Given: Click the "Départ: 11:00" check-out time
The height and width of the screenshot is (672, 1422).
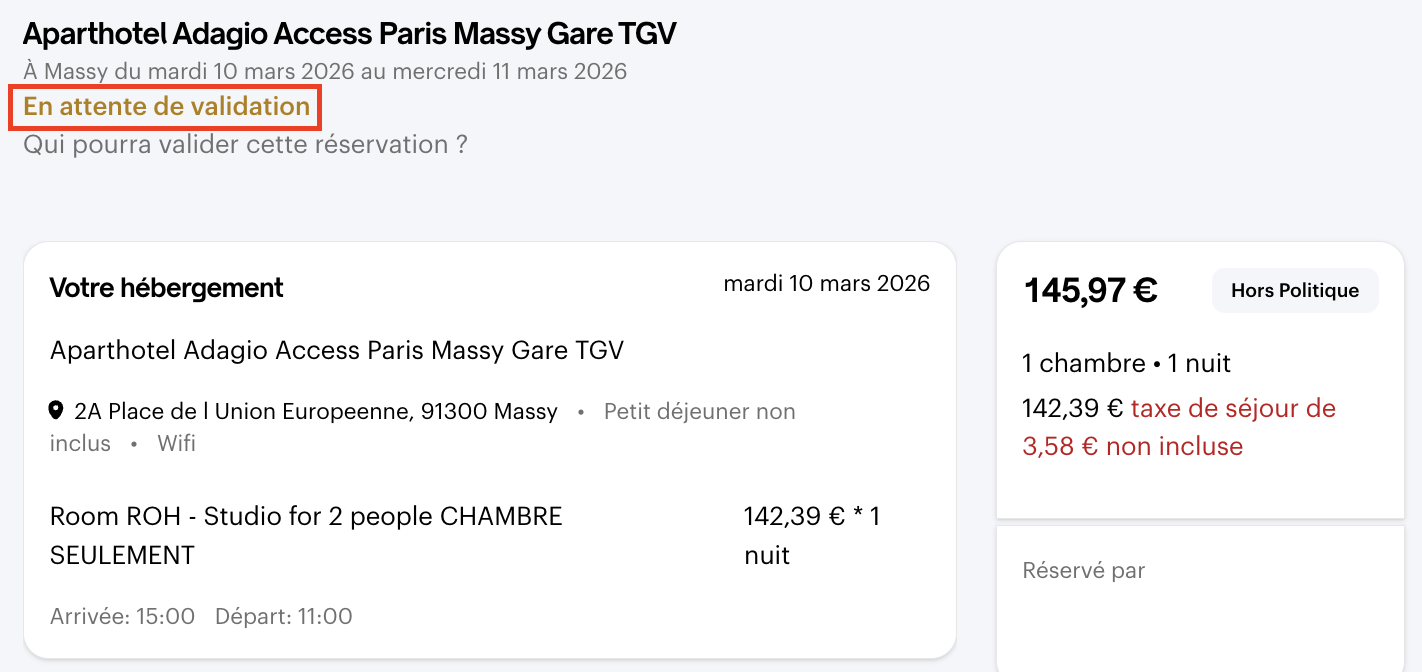Looking at the screenshot, I should [x=283, y=616].
